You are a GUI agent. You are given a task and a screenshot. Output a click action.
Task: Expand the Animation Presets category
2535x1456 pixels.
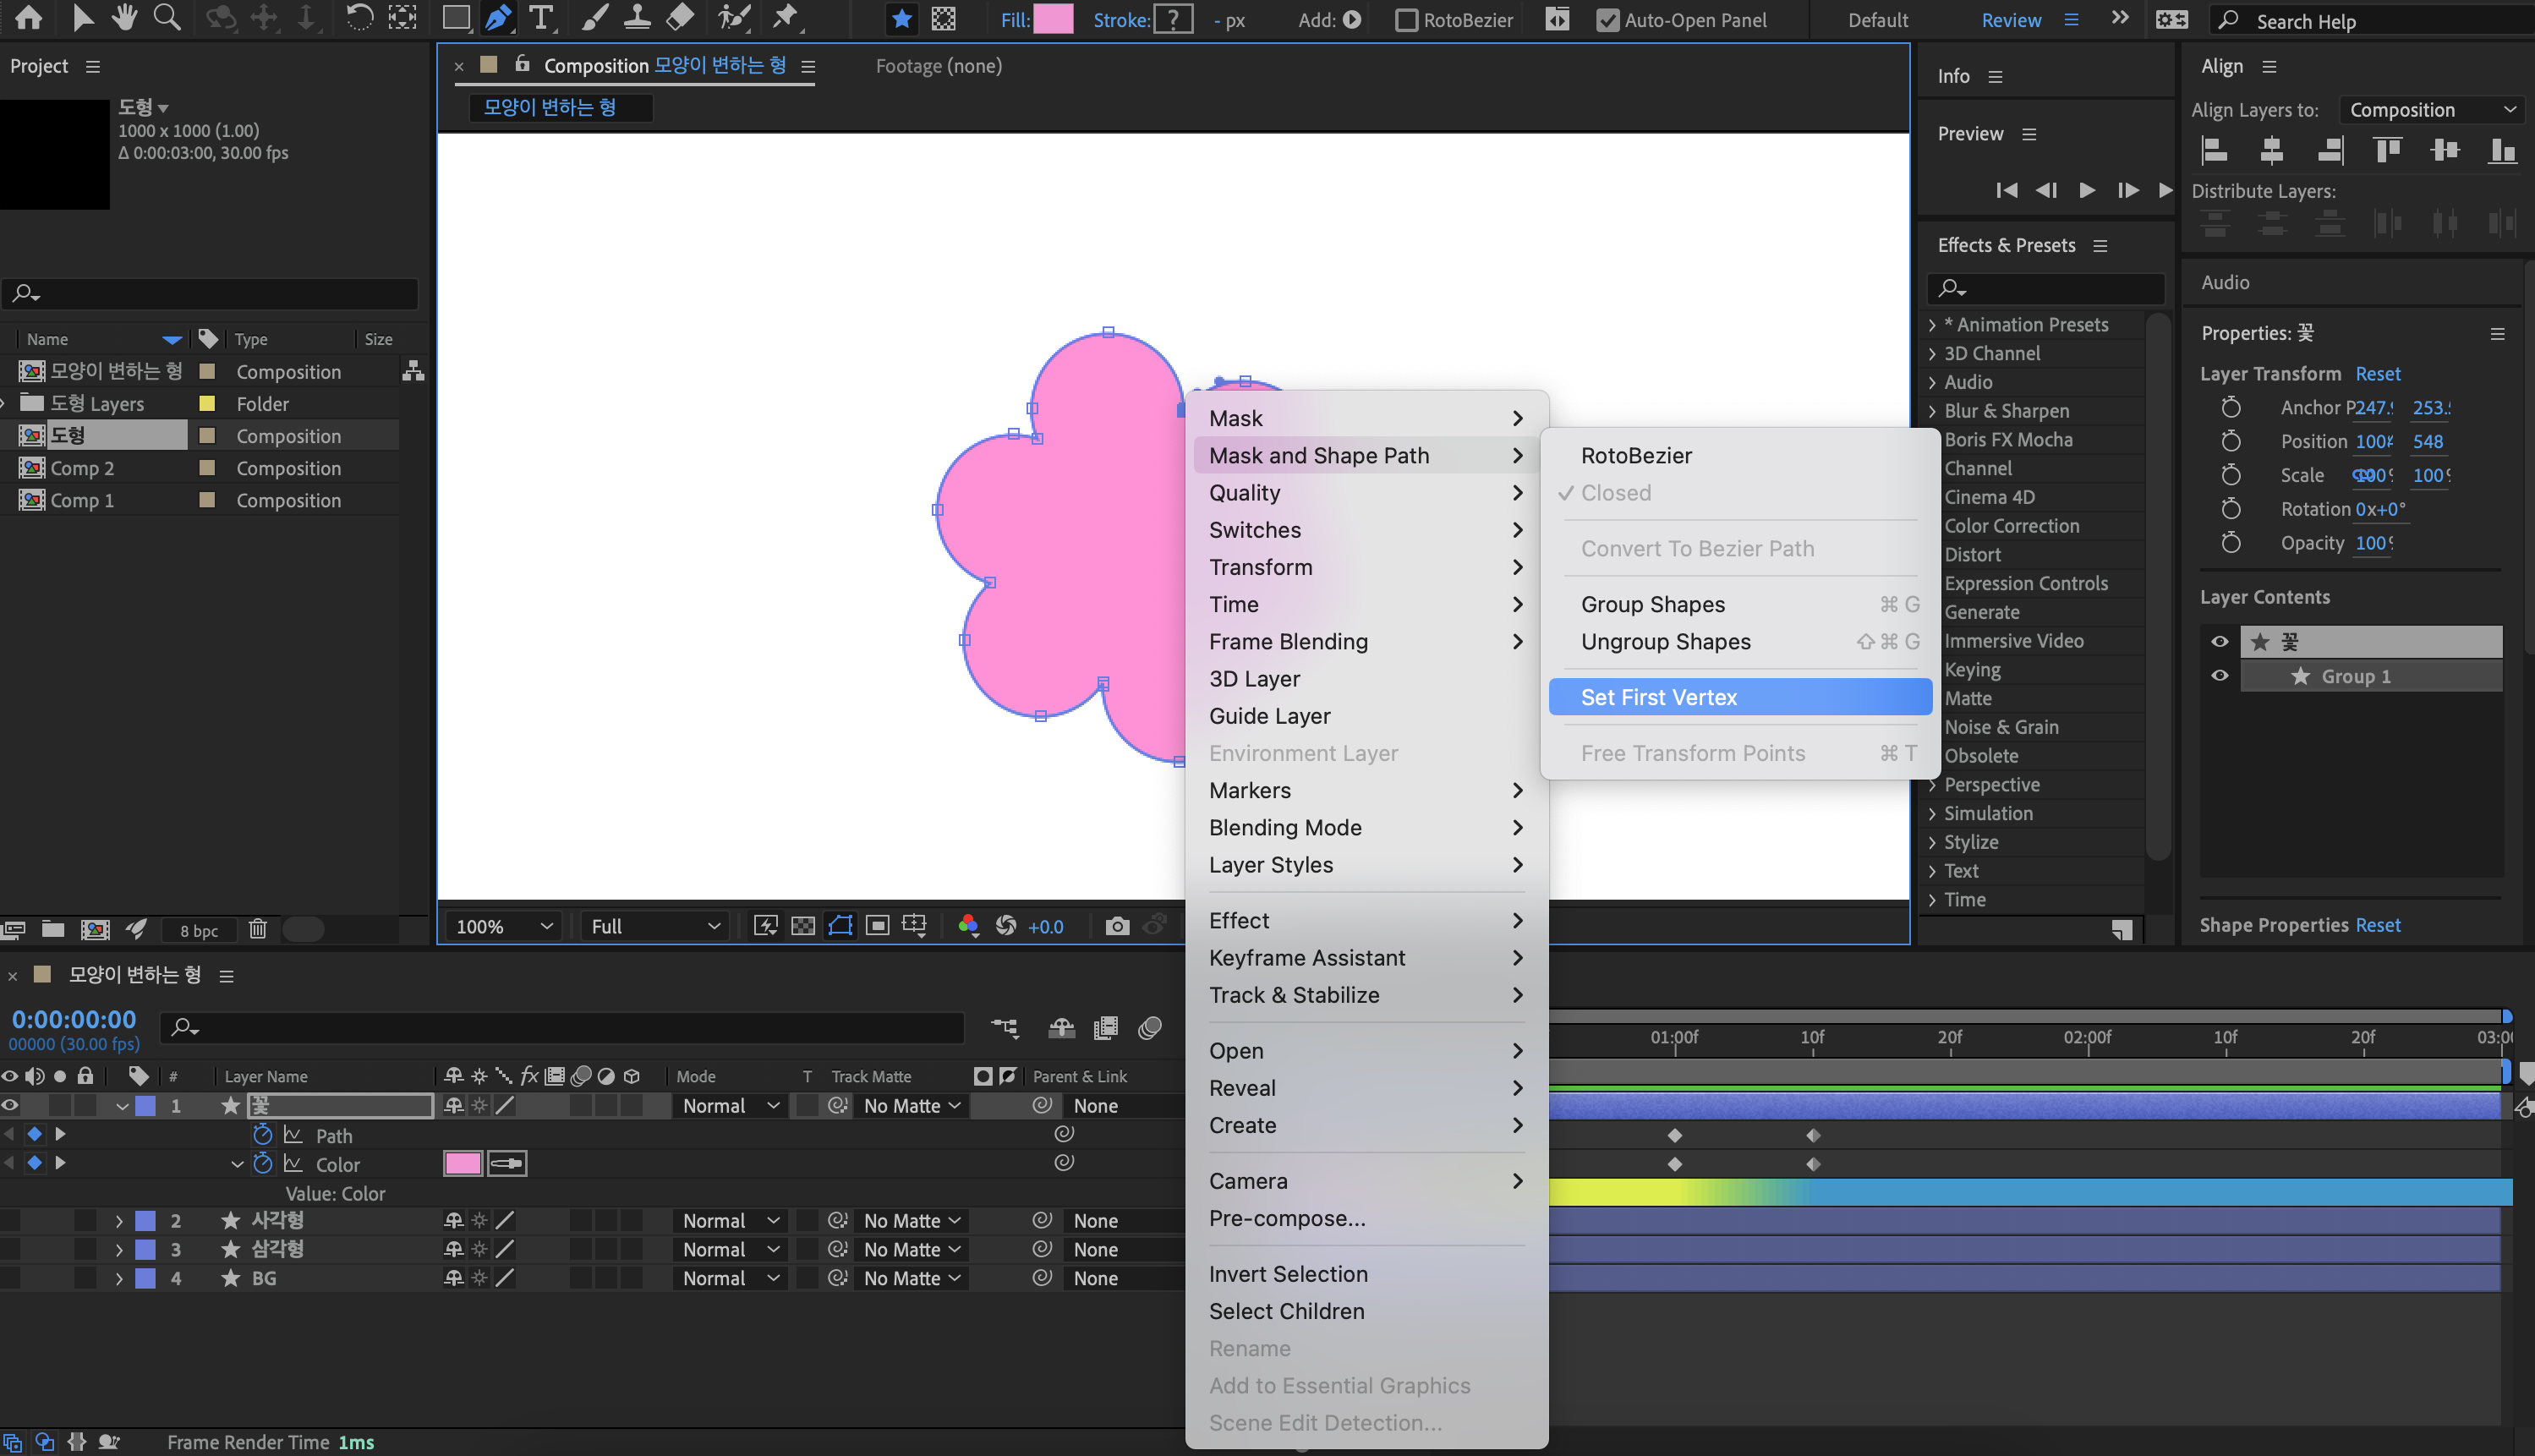[x=1932, y=325]
